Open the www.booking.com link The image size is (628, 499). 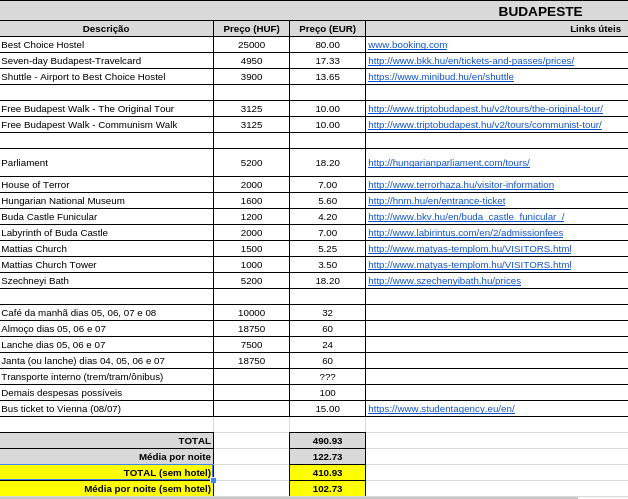407,45
